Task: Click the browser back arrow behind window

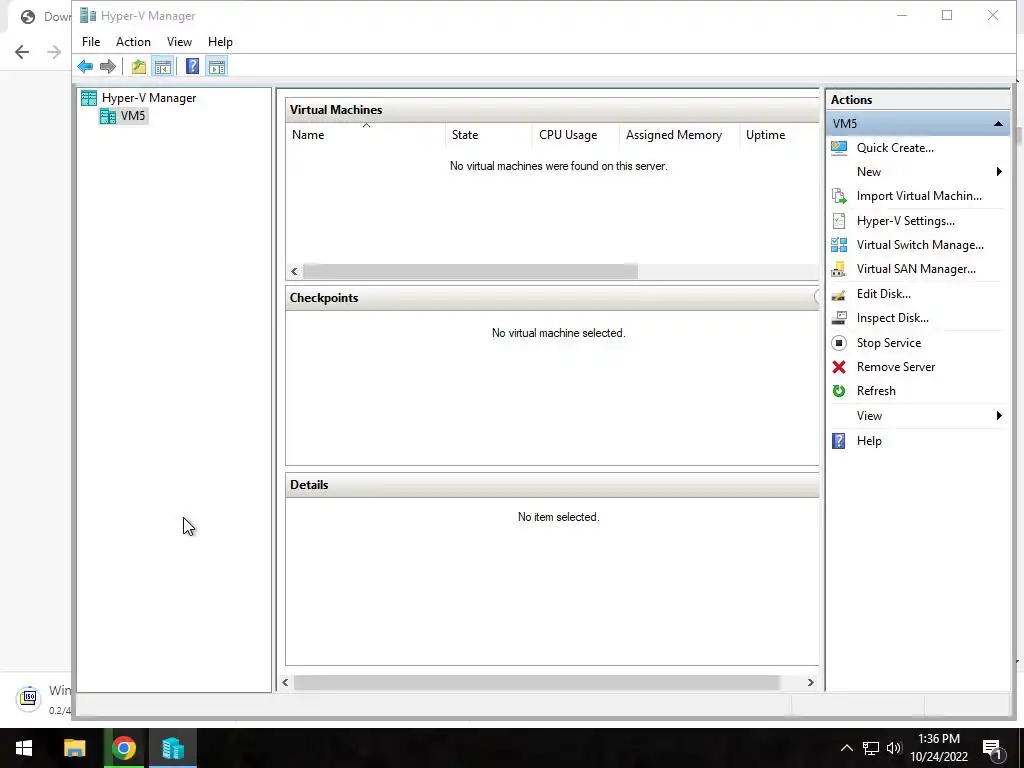Action: pyautogui.click(x=22, y=52)
